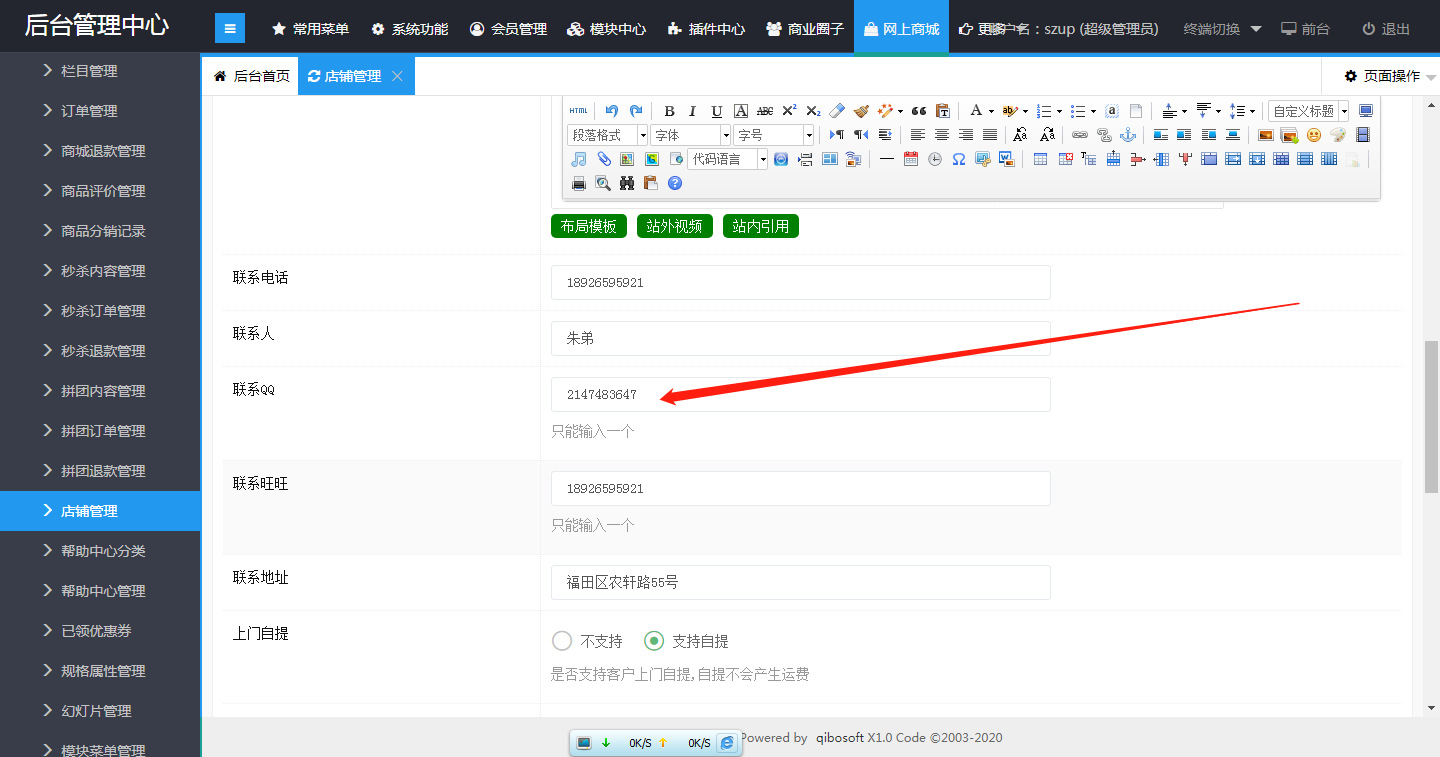
Task: Click the 联系QQ input field
Action: click(800, 394)
